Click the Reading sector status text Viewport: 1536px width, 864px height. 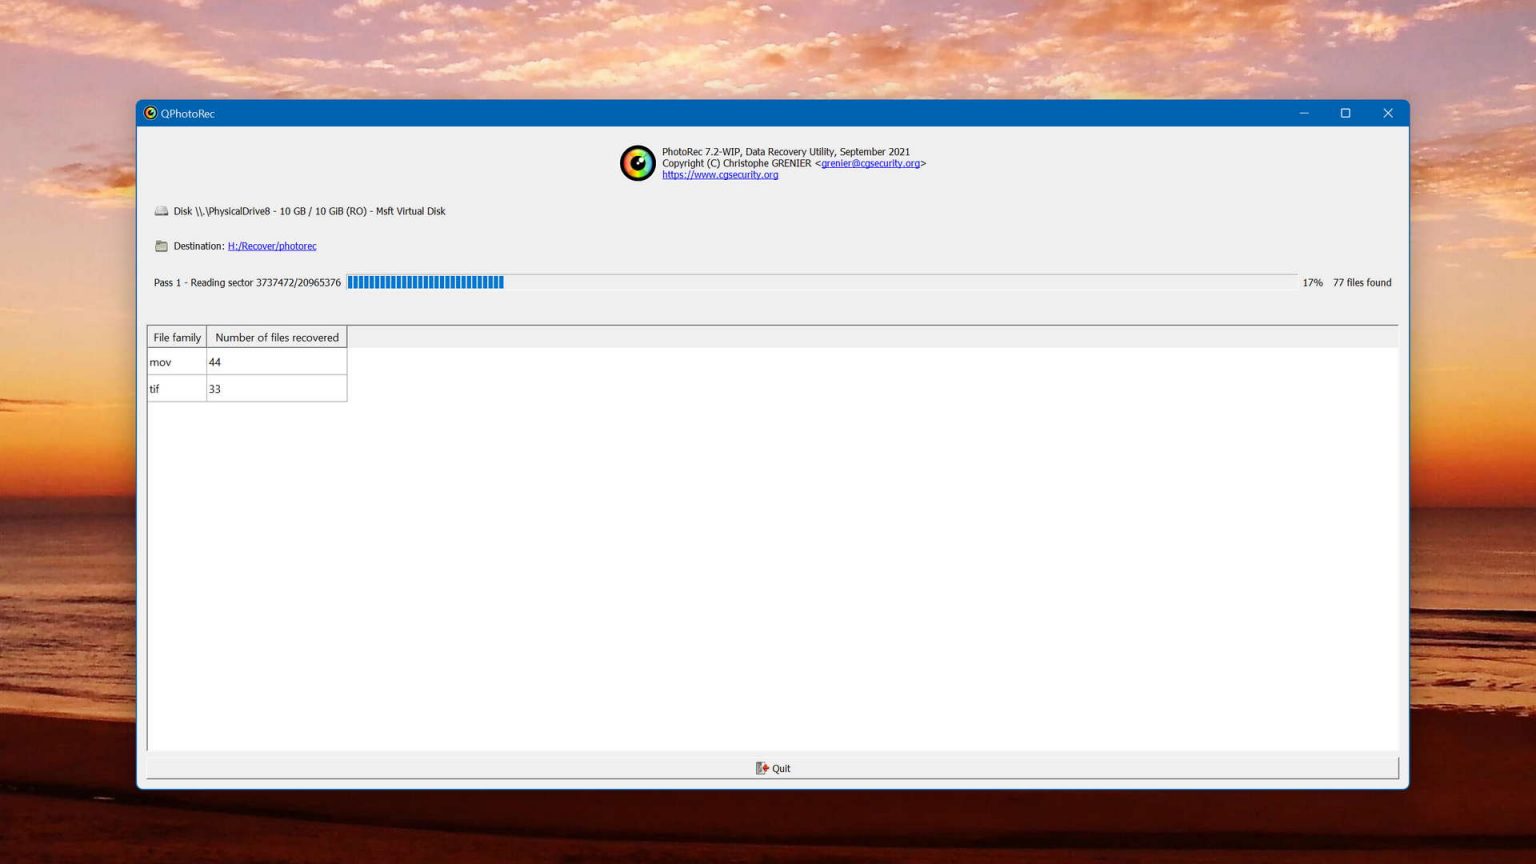click(x=247, y=282)
